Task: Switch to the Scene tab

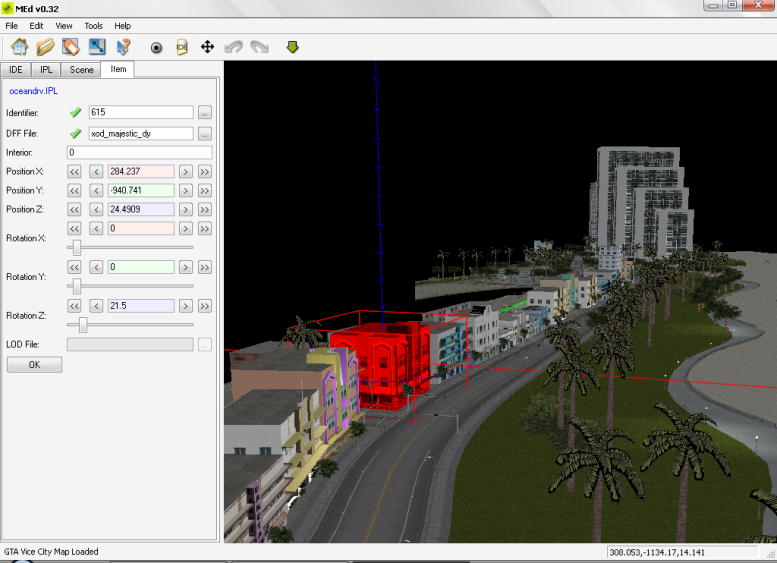Action: pyautogui.click(x=82, y=70)
